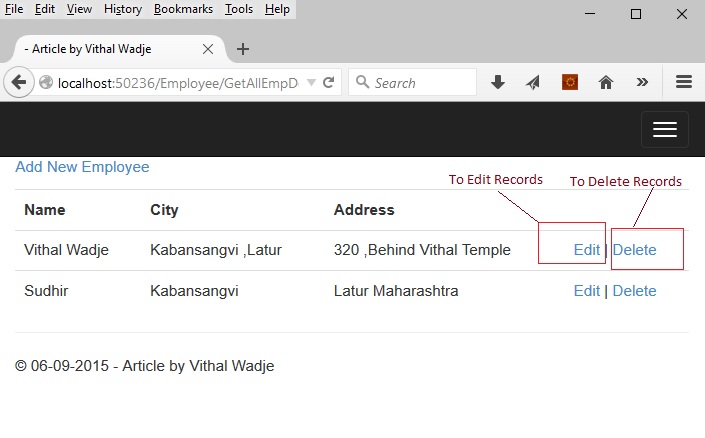Show more toolbar tools with double chevron

tap(642, 82)
